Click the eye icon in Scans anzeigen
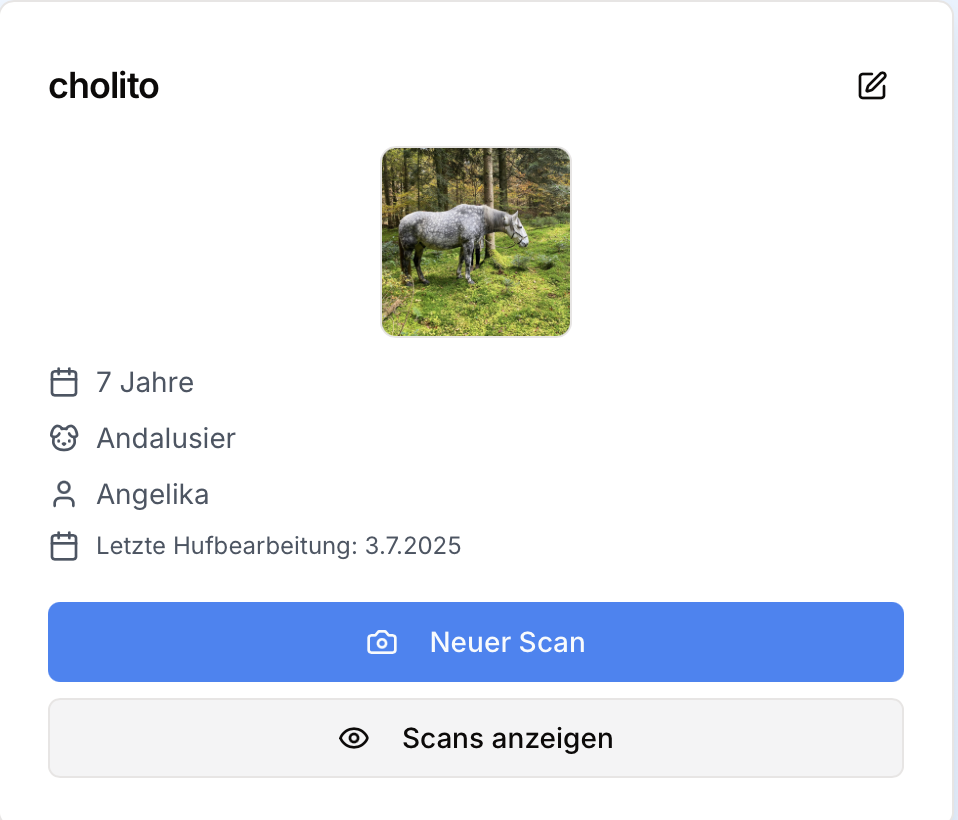The image size is (958, 820). pyautogui.click(x=354, y=738)
